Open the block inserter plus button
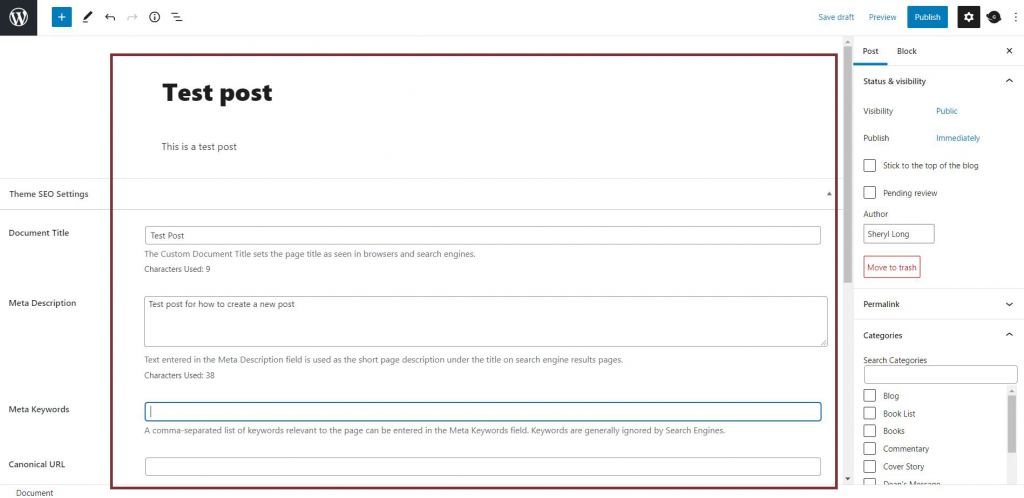This screenshot has height=498, width=1024. [62, 17]
